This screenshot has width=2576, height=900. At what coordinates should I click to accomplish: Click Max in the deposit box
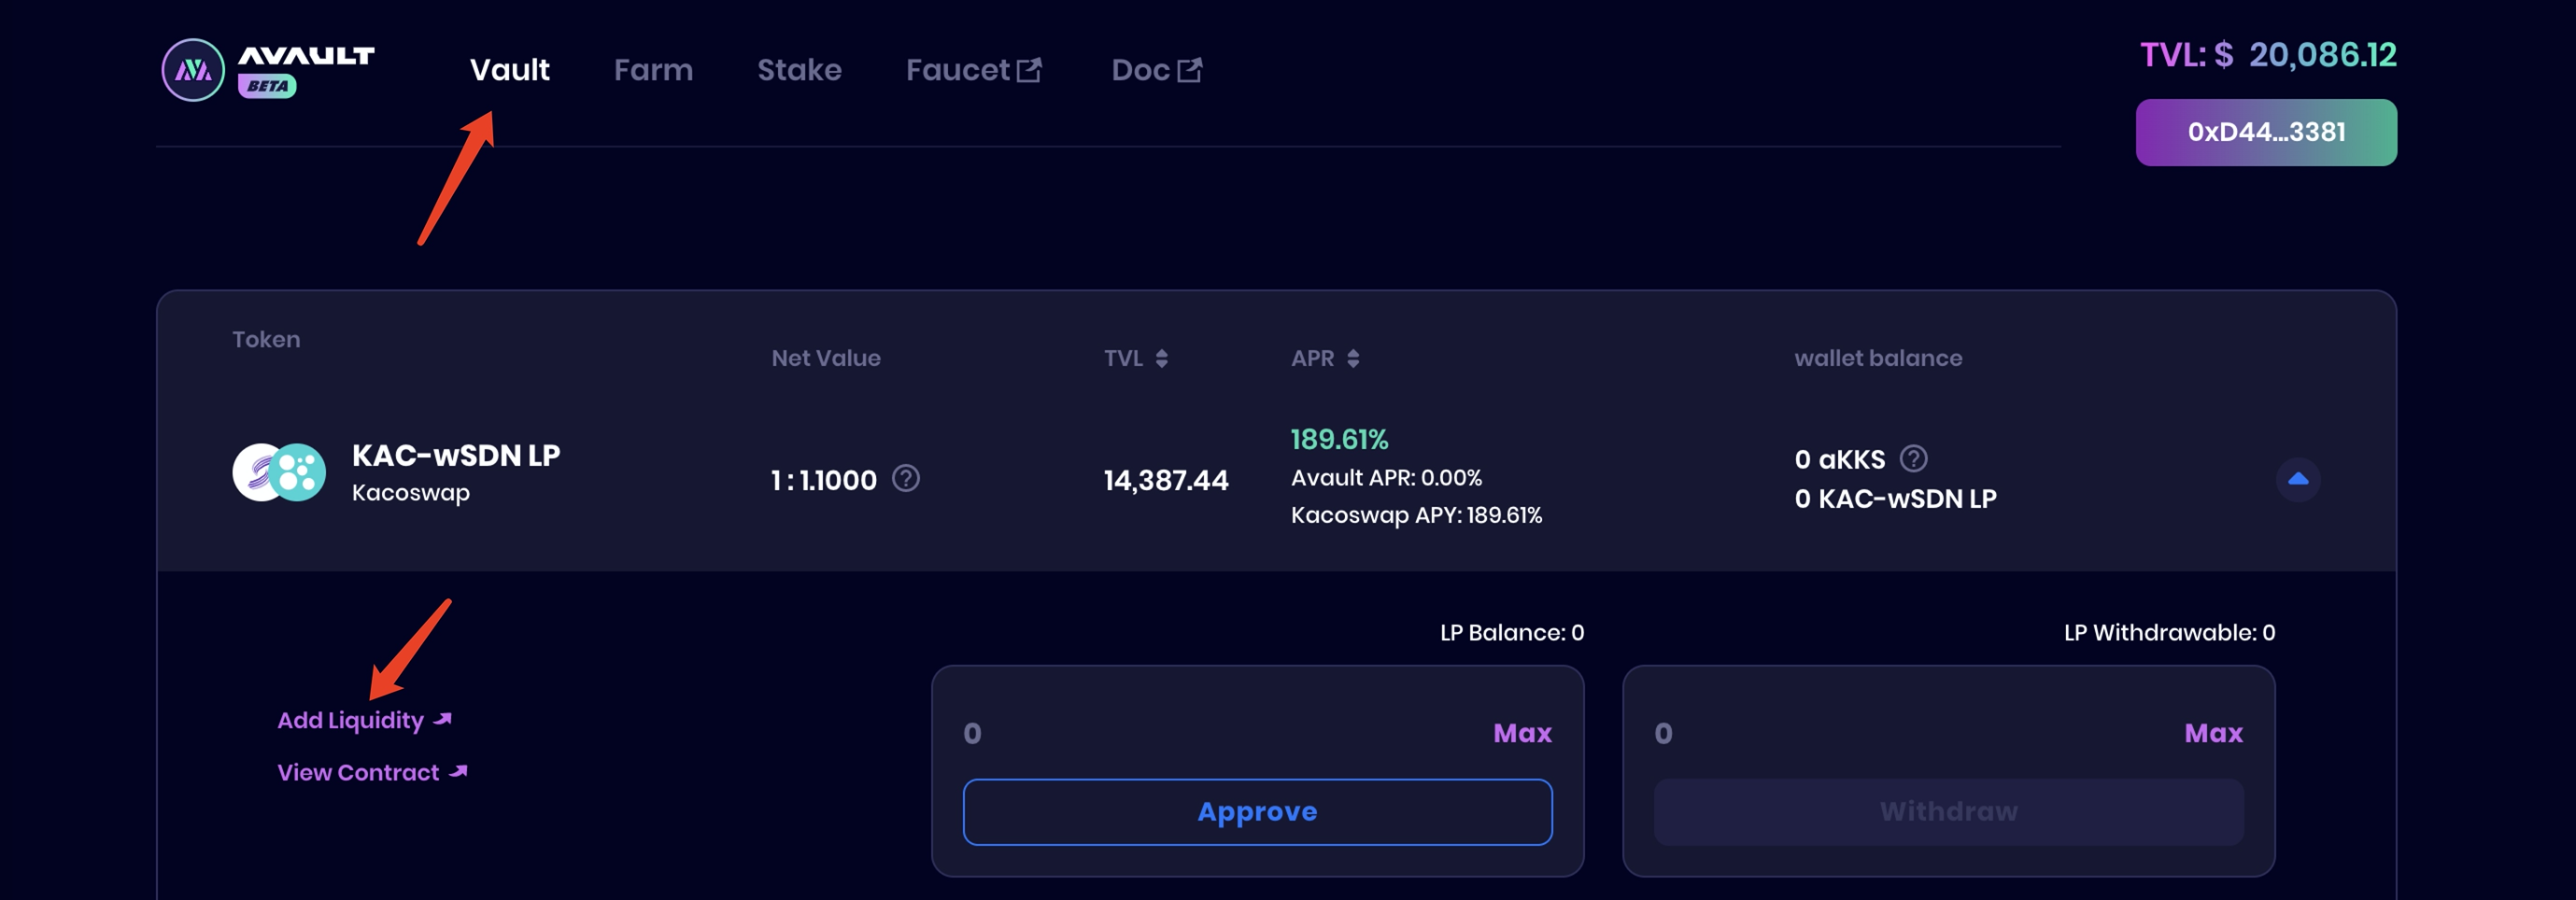[1521, 733]
